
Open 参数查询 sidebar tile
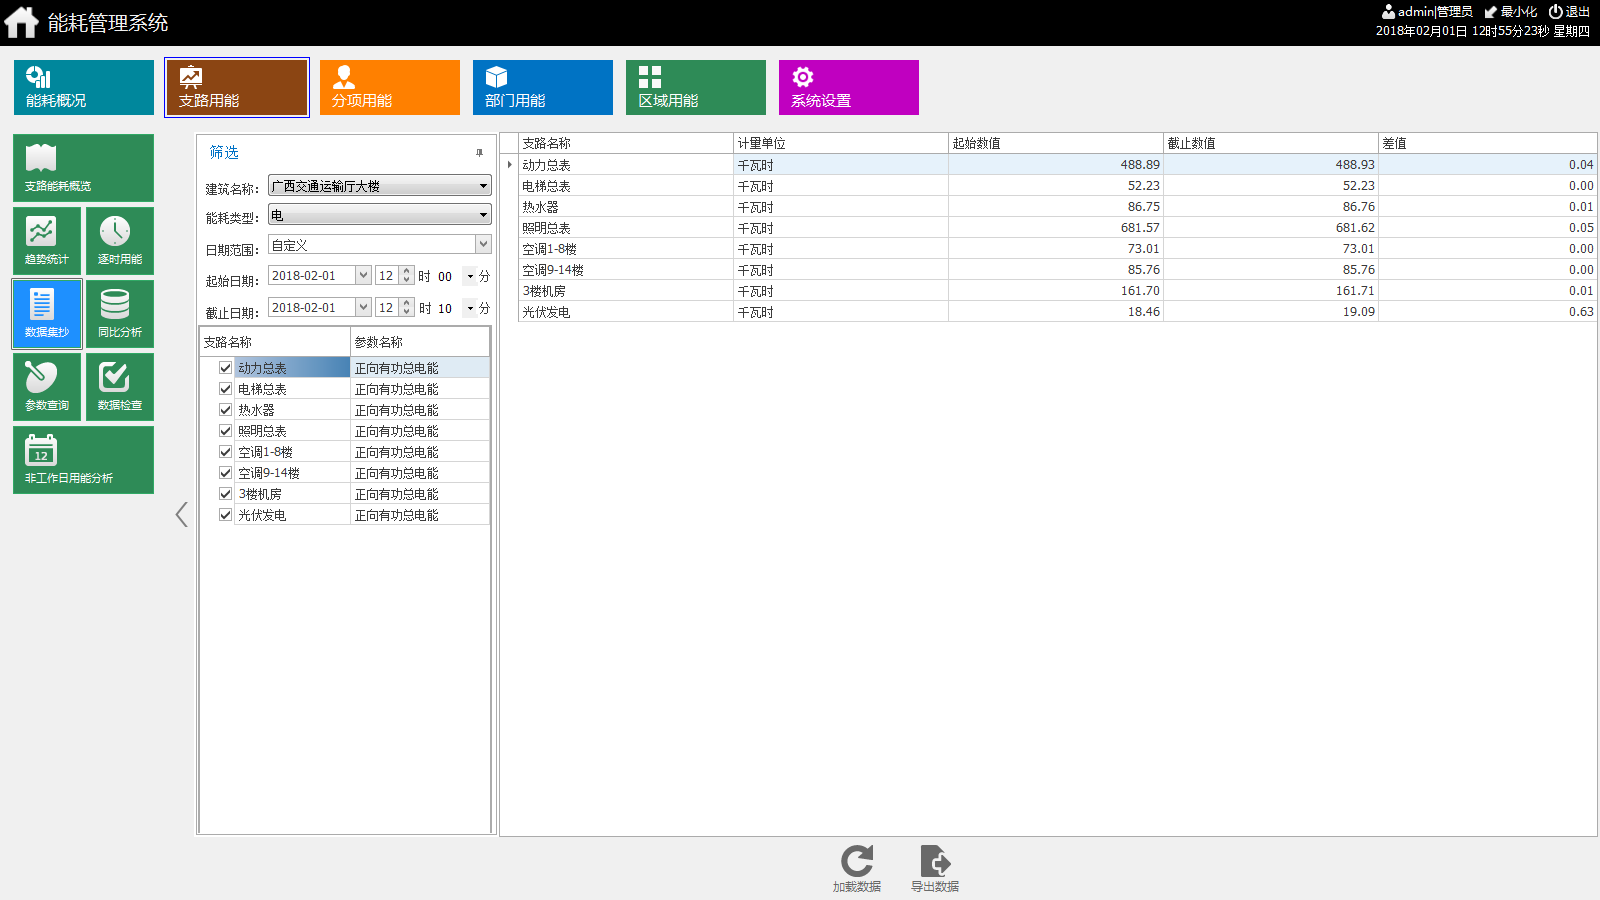tap(47, 387)
